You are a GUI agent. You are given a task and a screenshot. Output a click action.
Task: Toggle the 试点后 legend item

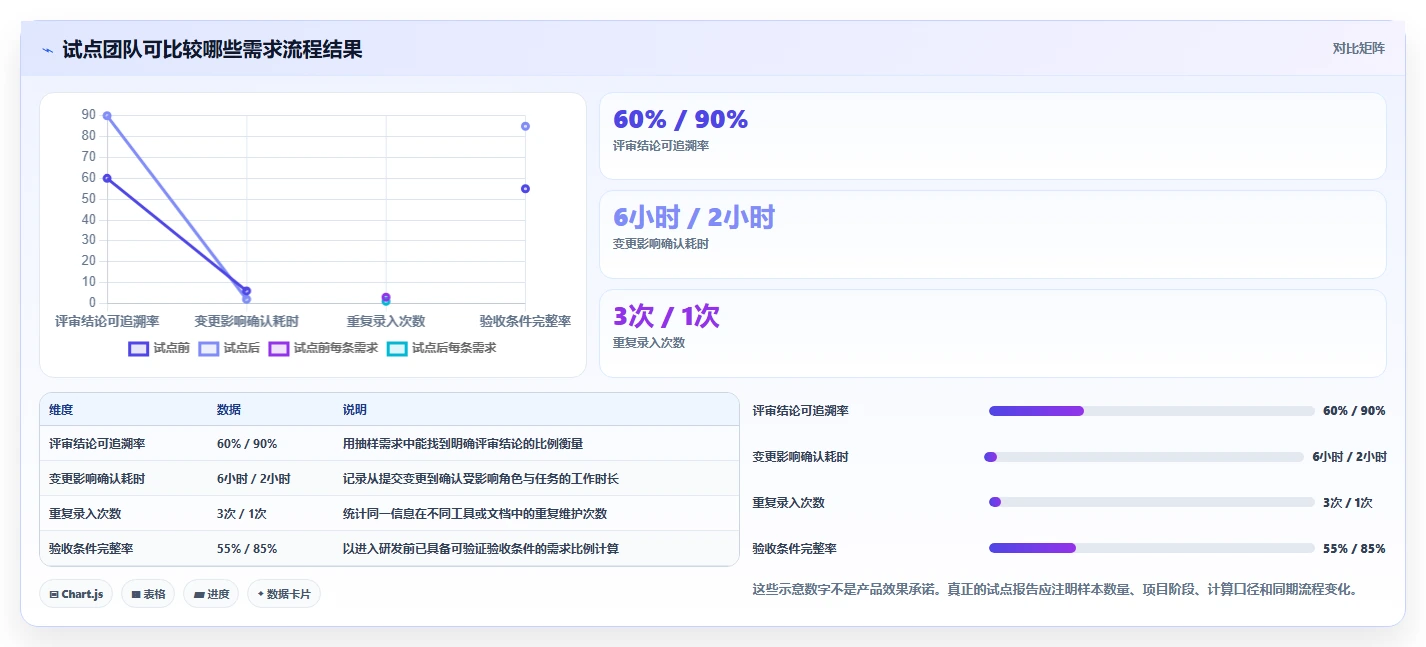click(x=229, y=348)
